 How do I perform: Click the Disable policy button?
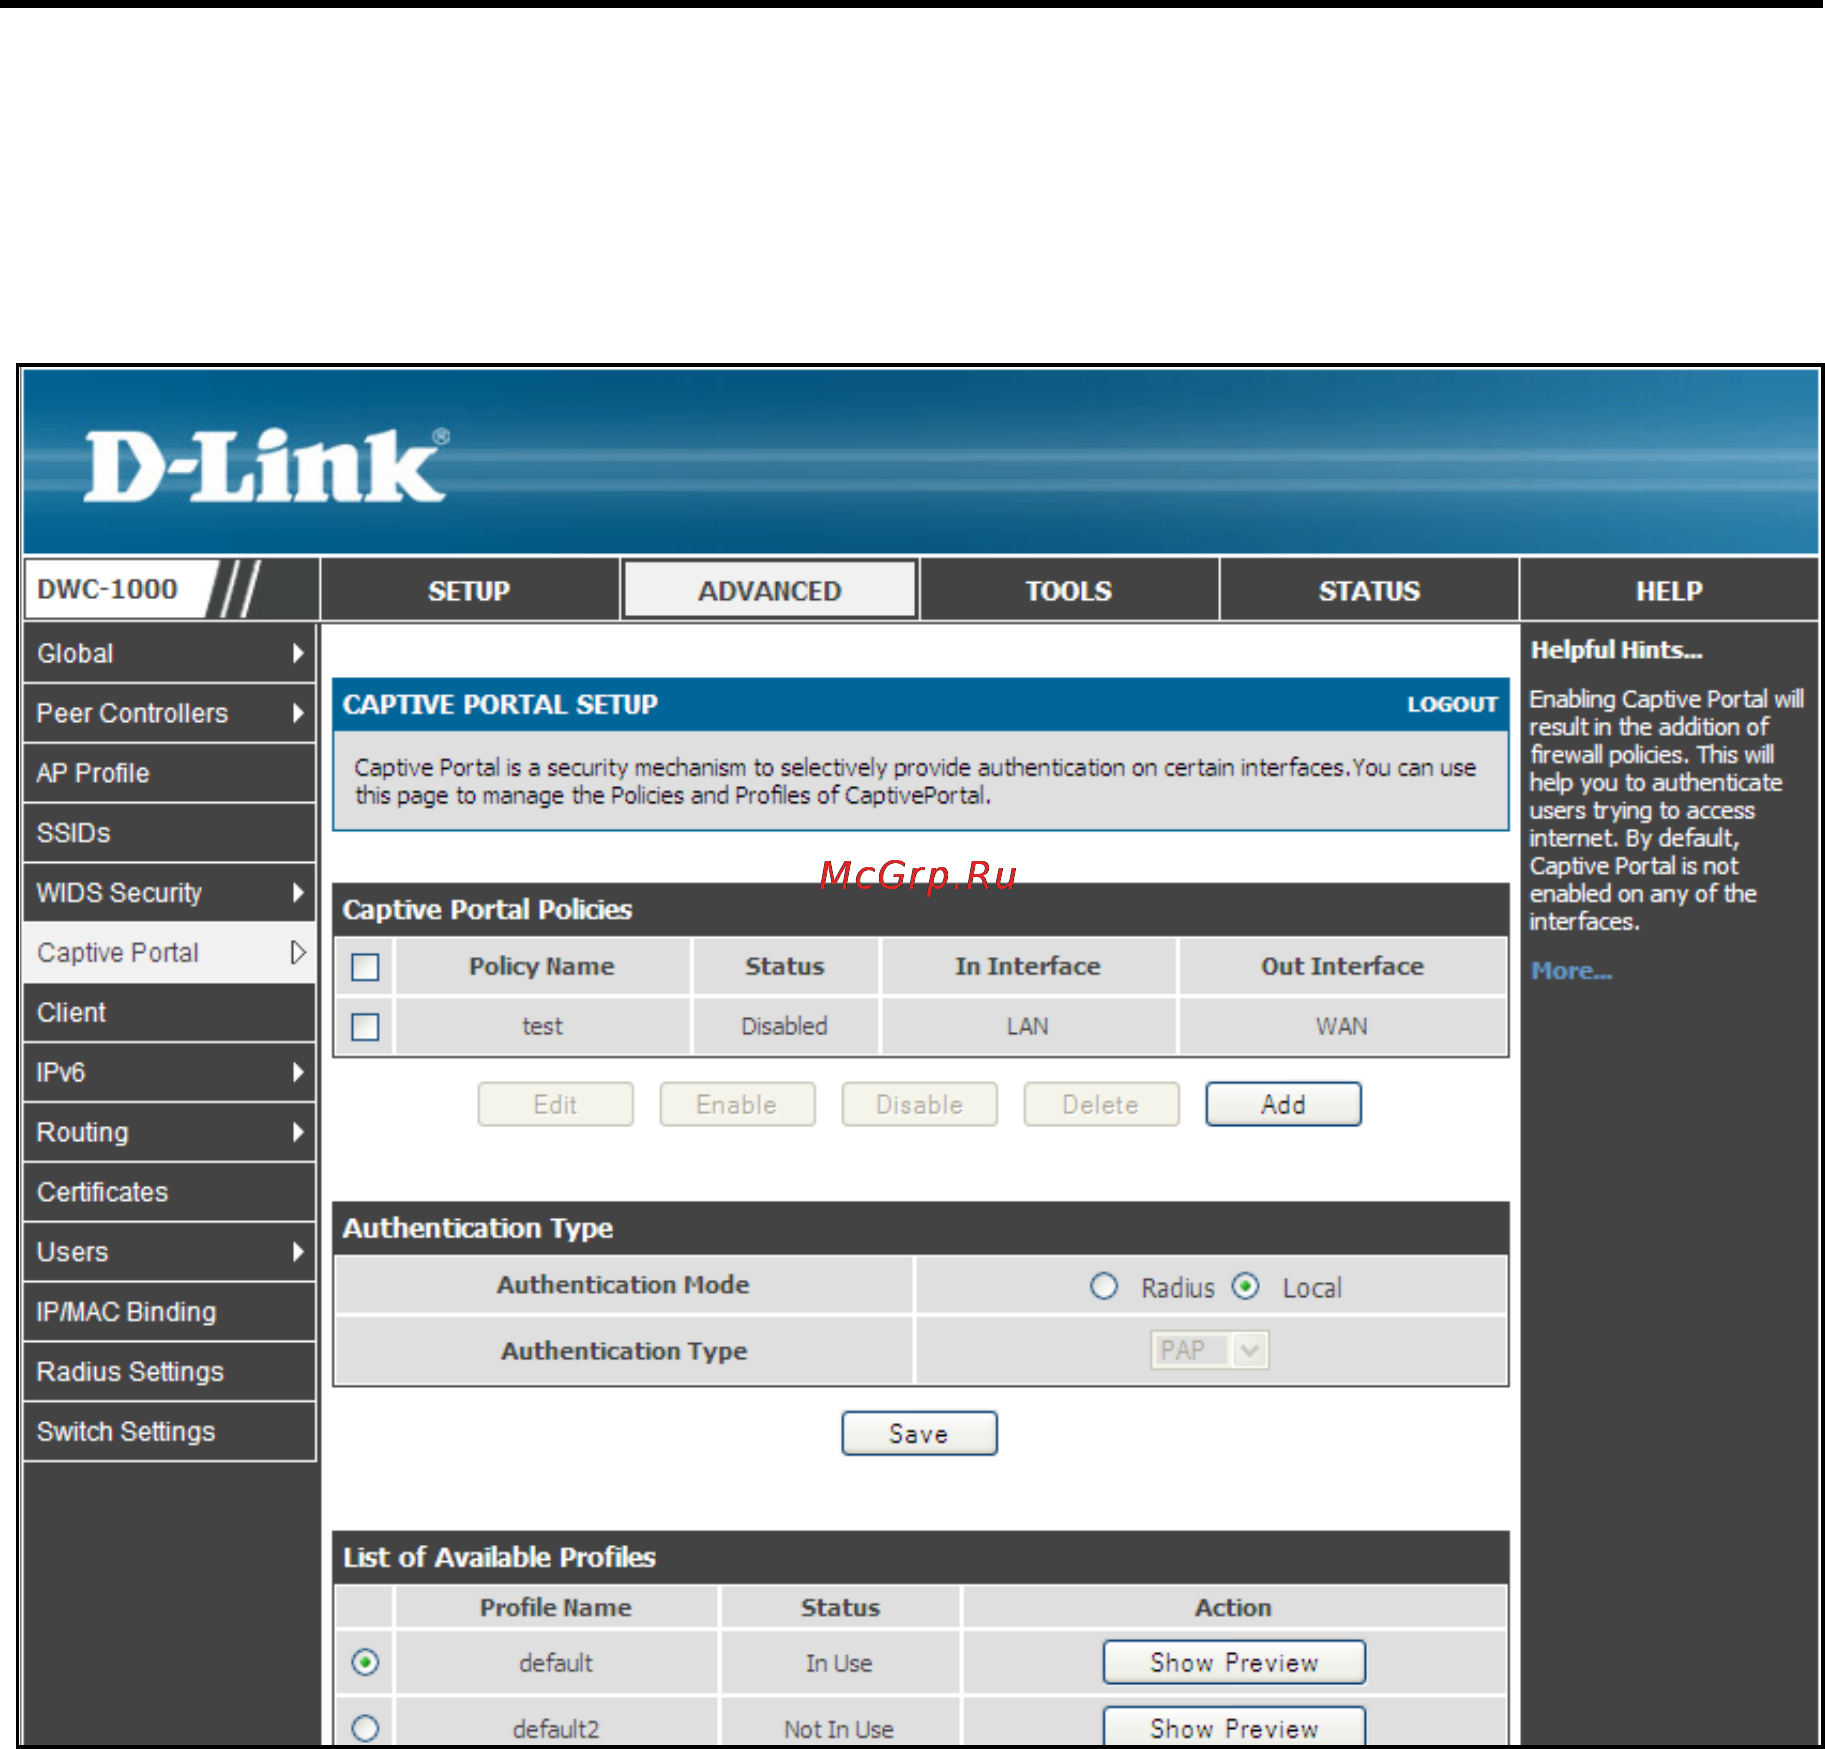[919, 1104]
